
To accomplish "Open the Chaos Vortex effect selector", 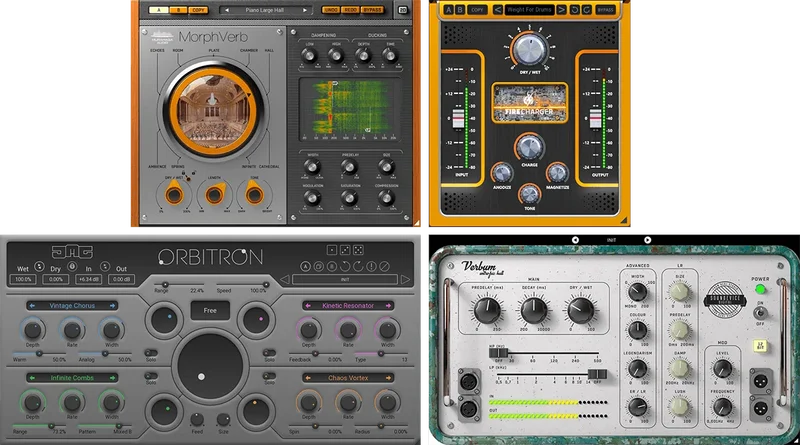I will (x=348, y=378).
